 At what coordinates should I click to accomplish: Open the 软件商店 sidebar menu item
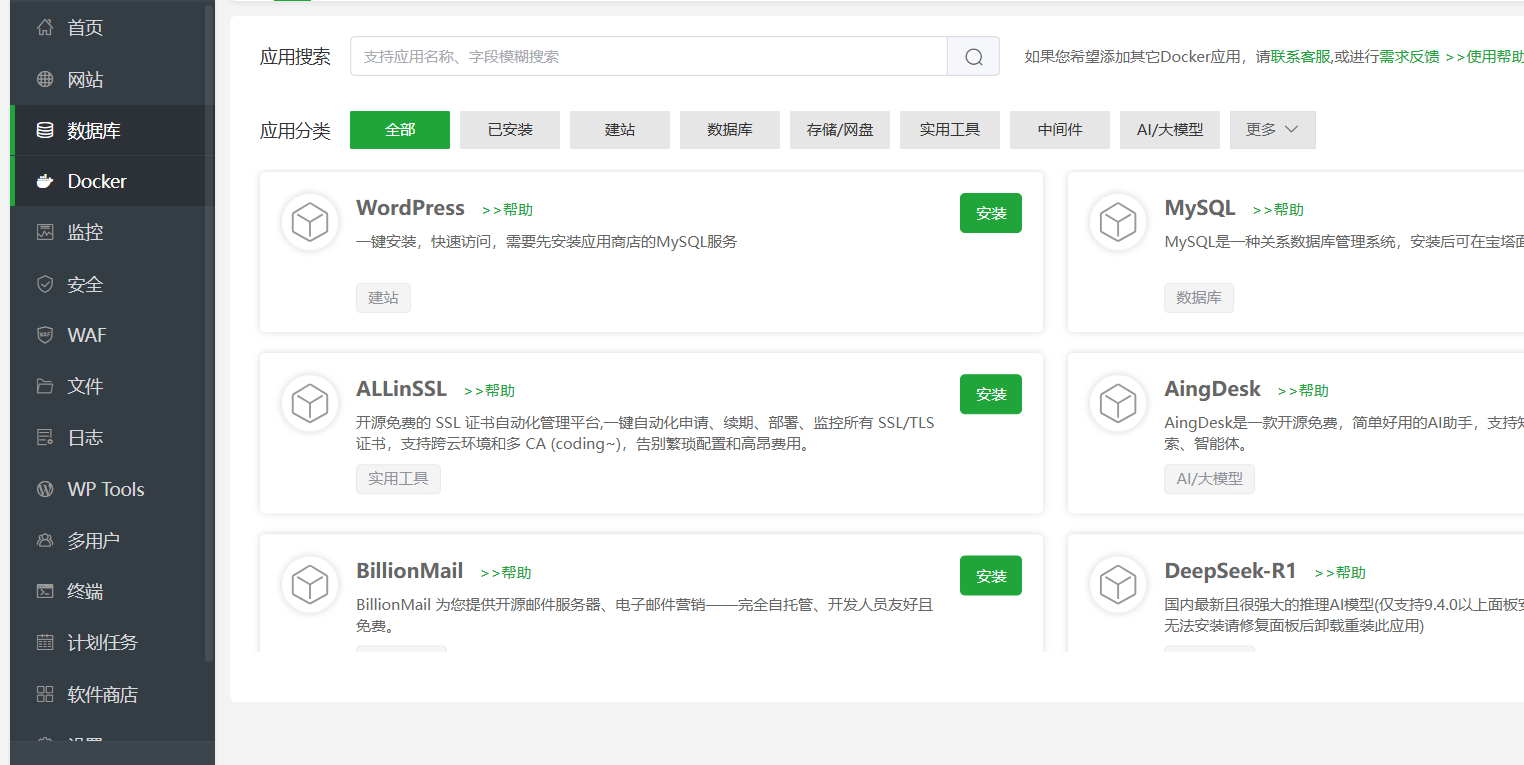[112, 694]
